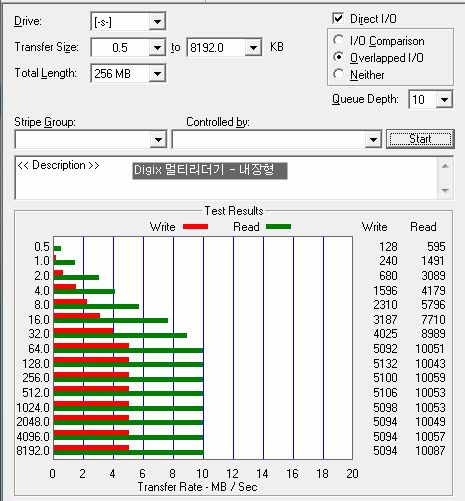The height and width of the screenshot is (501, 465).
Task: Click the read value 4179
Action: (x=433, y=291)
